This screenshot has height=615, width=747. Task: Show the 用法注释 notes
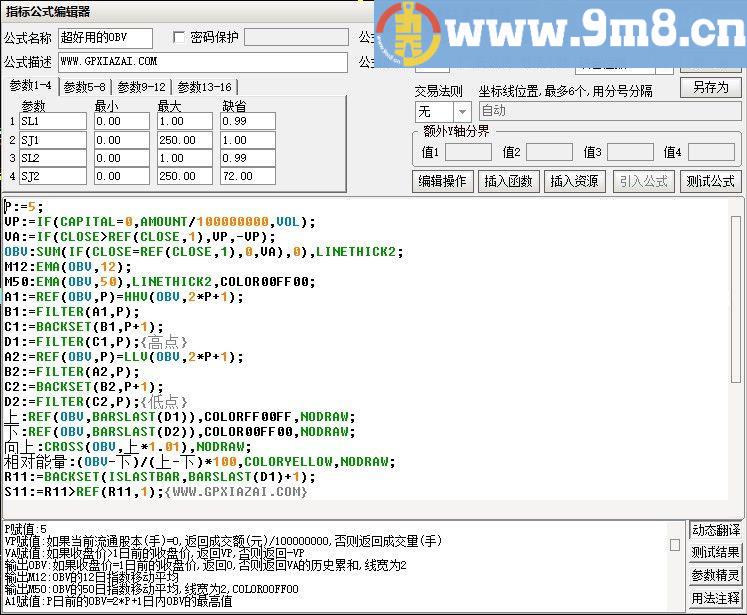716,599
